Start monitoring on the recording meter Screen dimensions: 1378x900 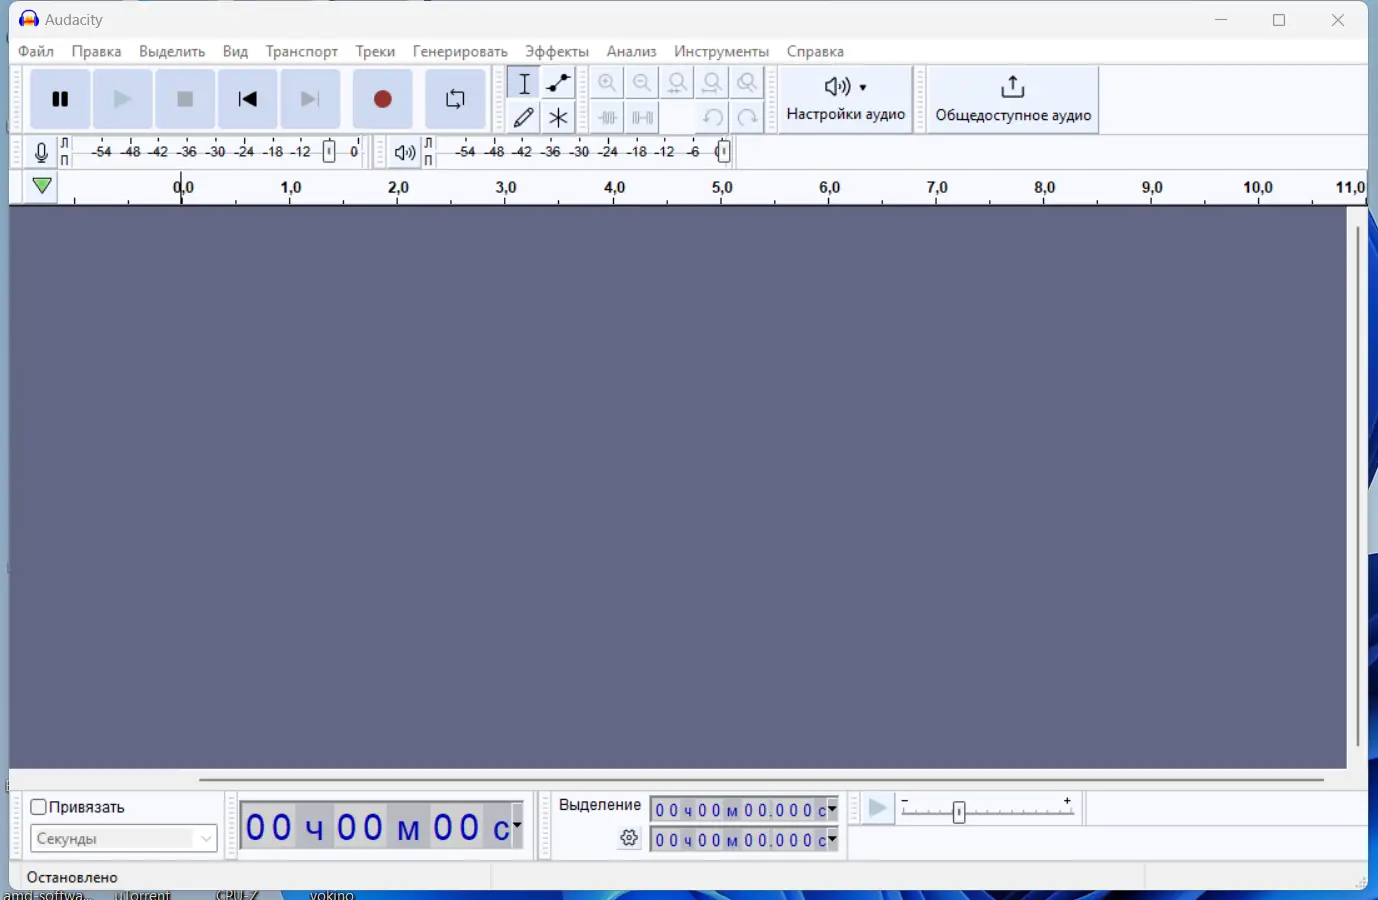tap(41, 152)
